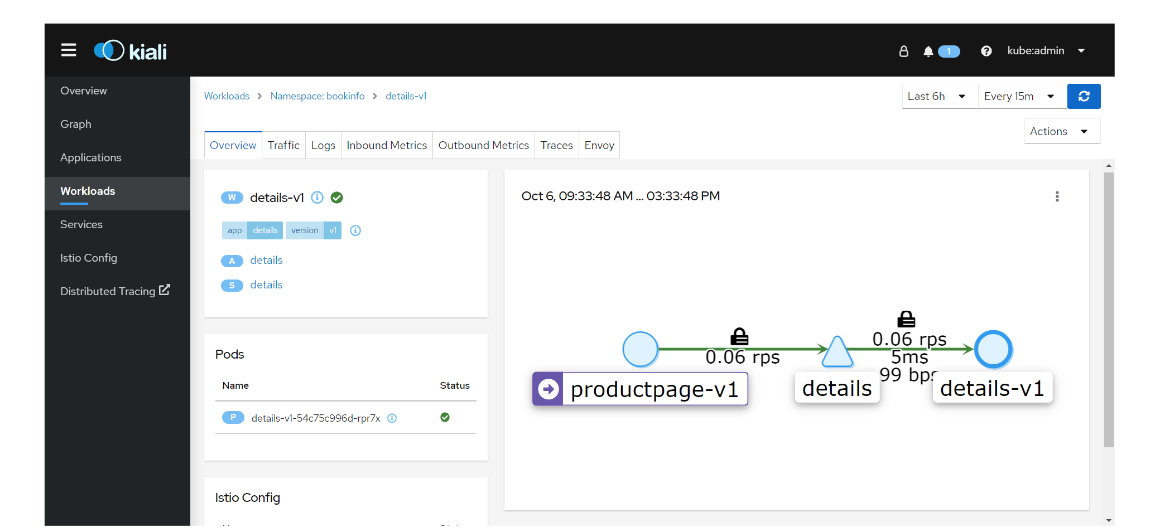Click the info icon beside pod name

click(x=392, y=418)
